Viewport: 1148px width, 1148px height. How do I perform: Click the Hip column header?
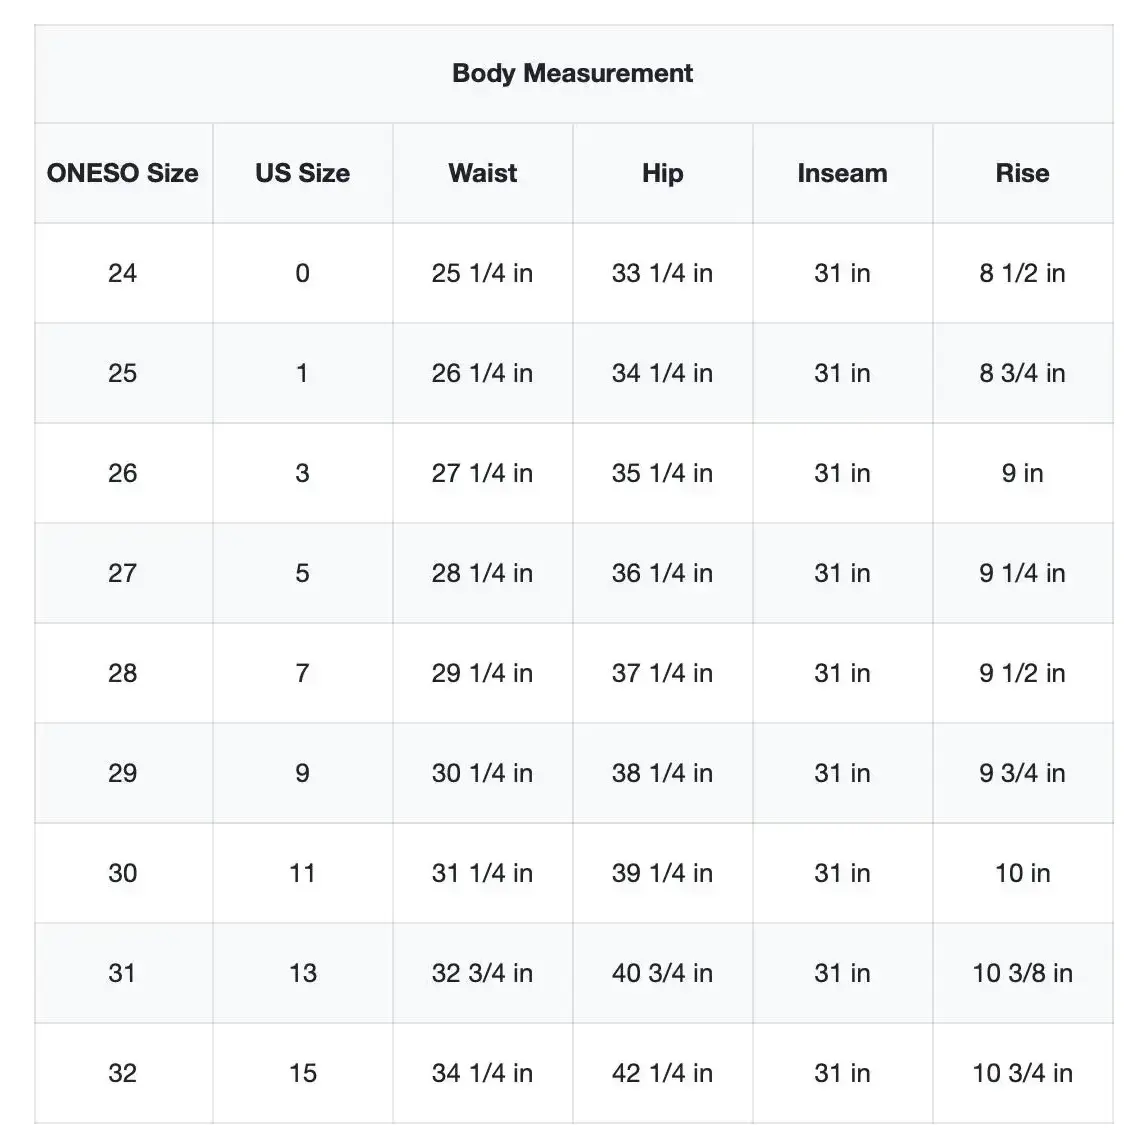tap(662, 173)
